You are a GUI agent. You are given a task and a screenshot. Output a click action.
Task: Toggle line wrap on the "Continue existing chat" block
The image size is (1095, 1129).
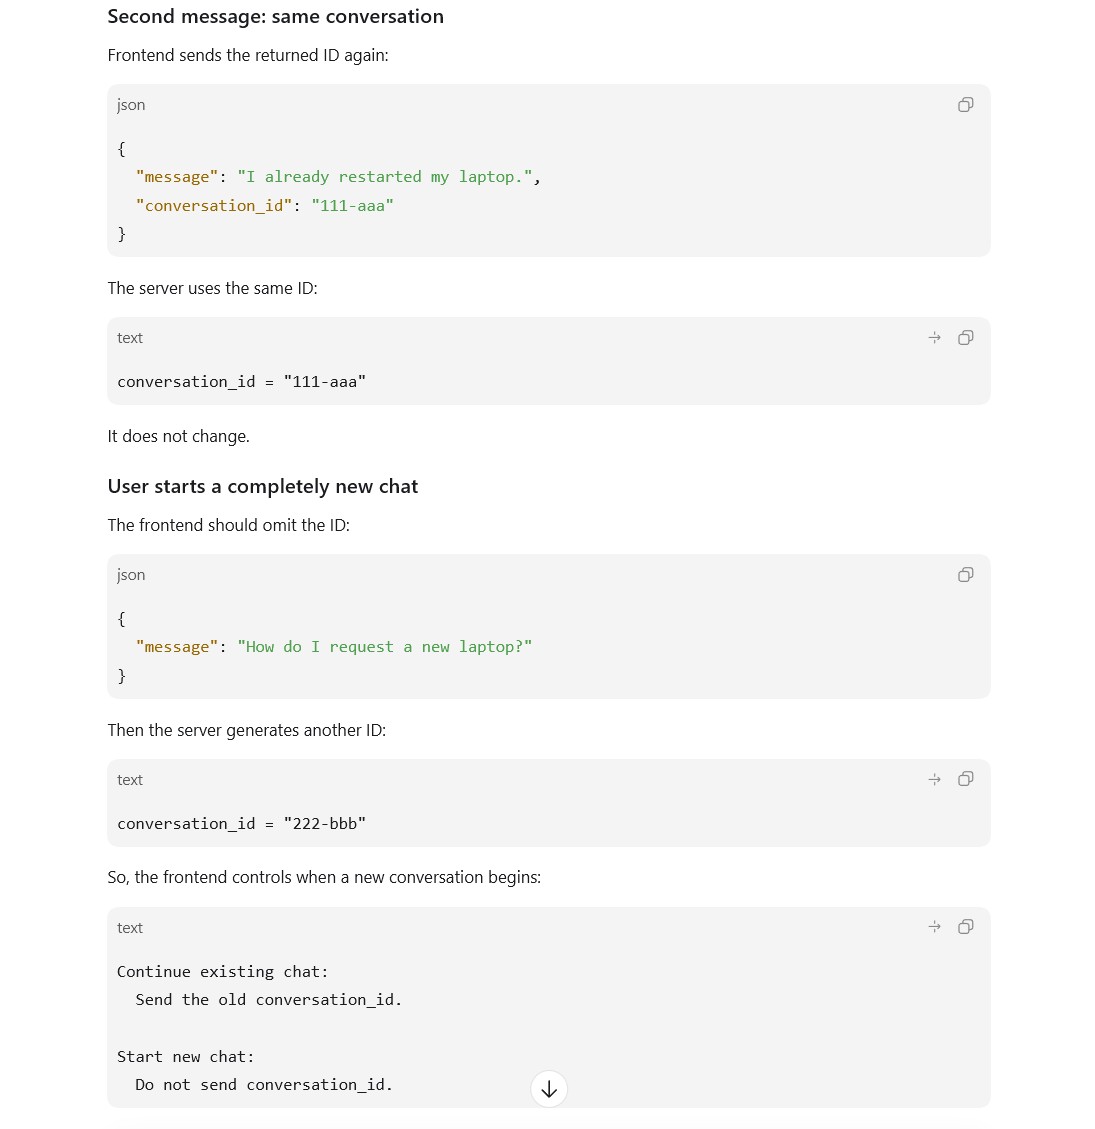pos(934,927)
